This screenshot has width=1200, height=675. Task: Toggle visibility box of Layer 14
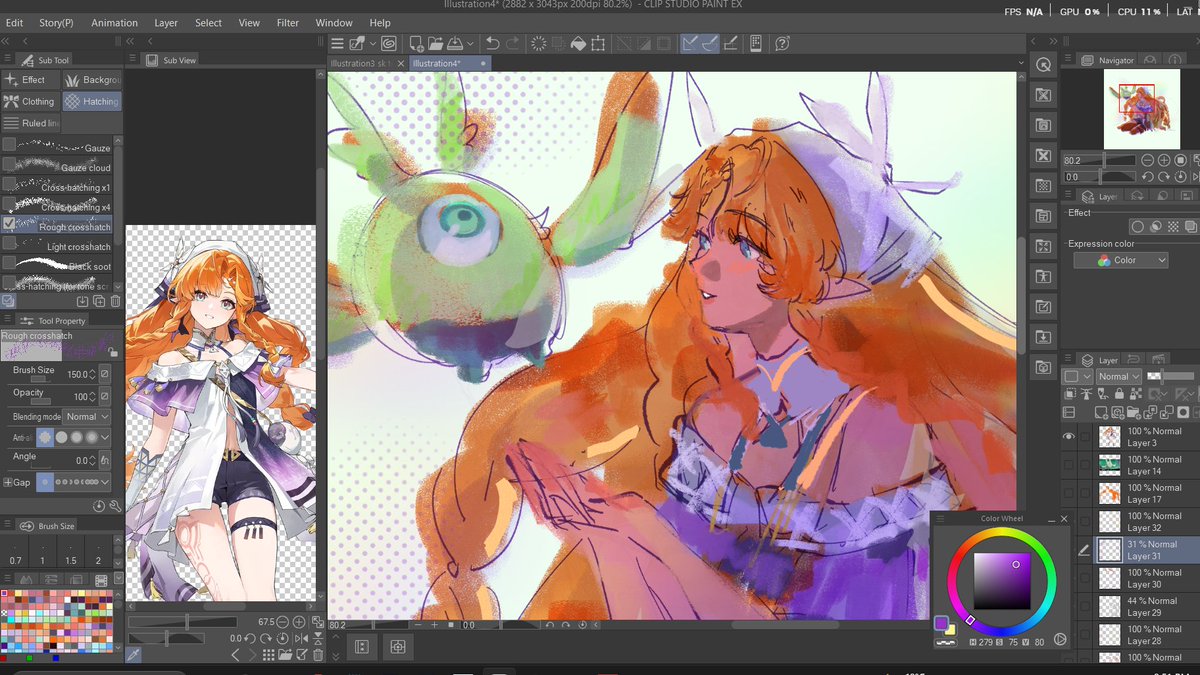click(x=1070, y=465)
